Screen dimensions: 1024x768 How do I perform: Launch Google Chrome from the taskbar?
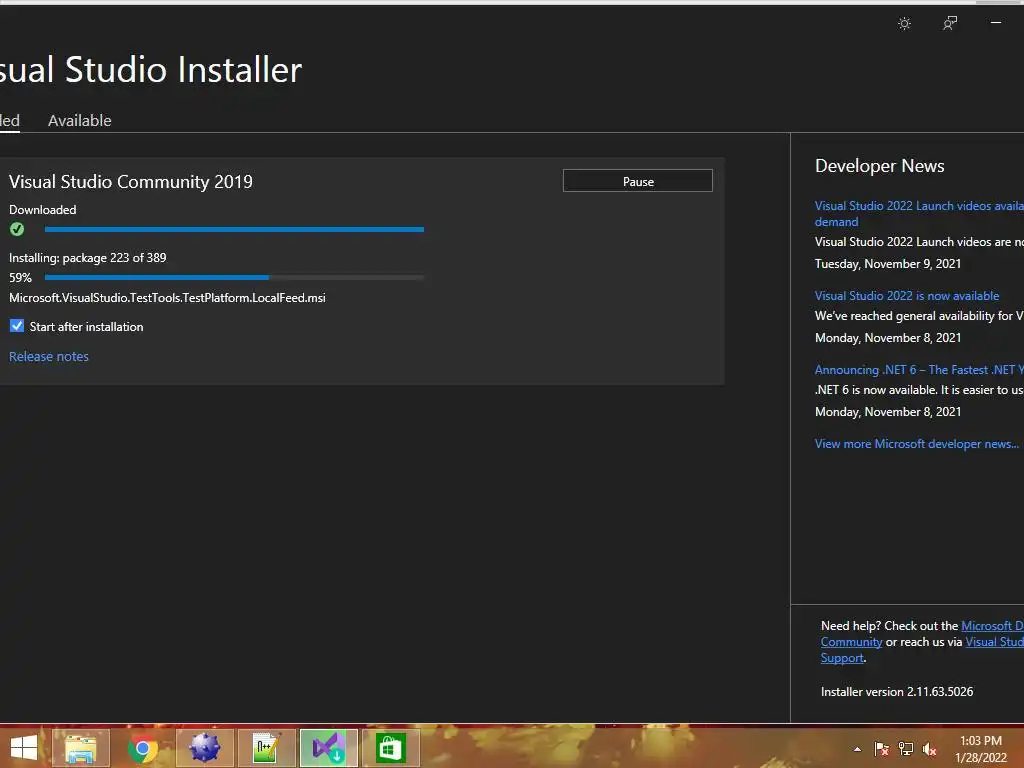pos(142,748)
